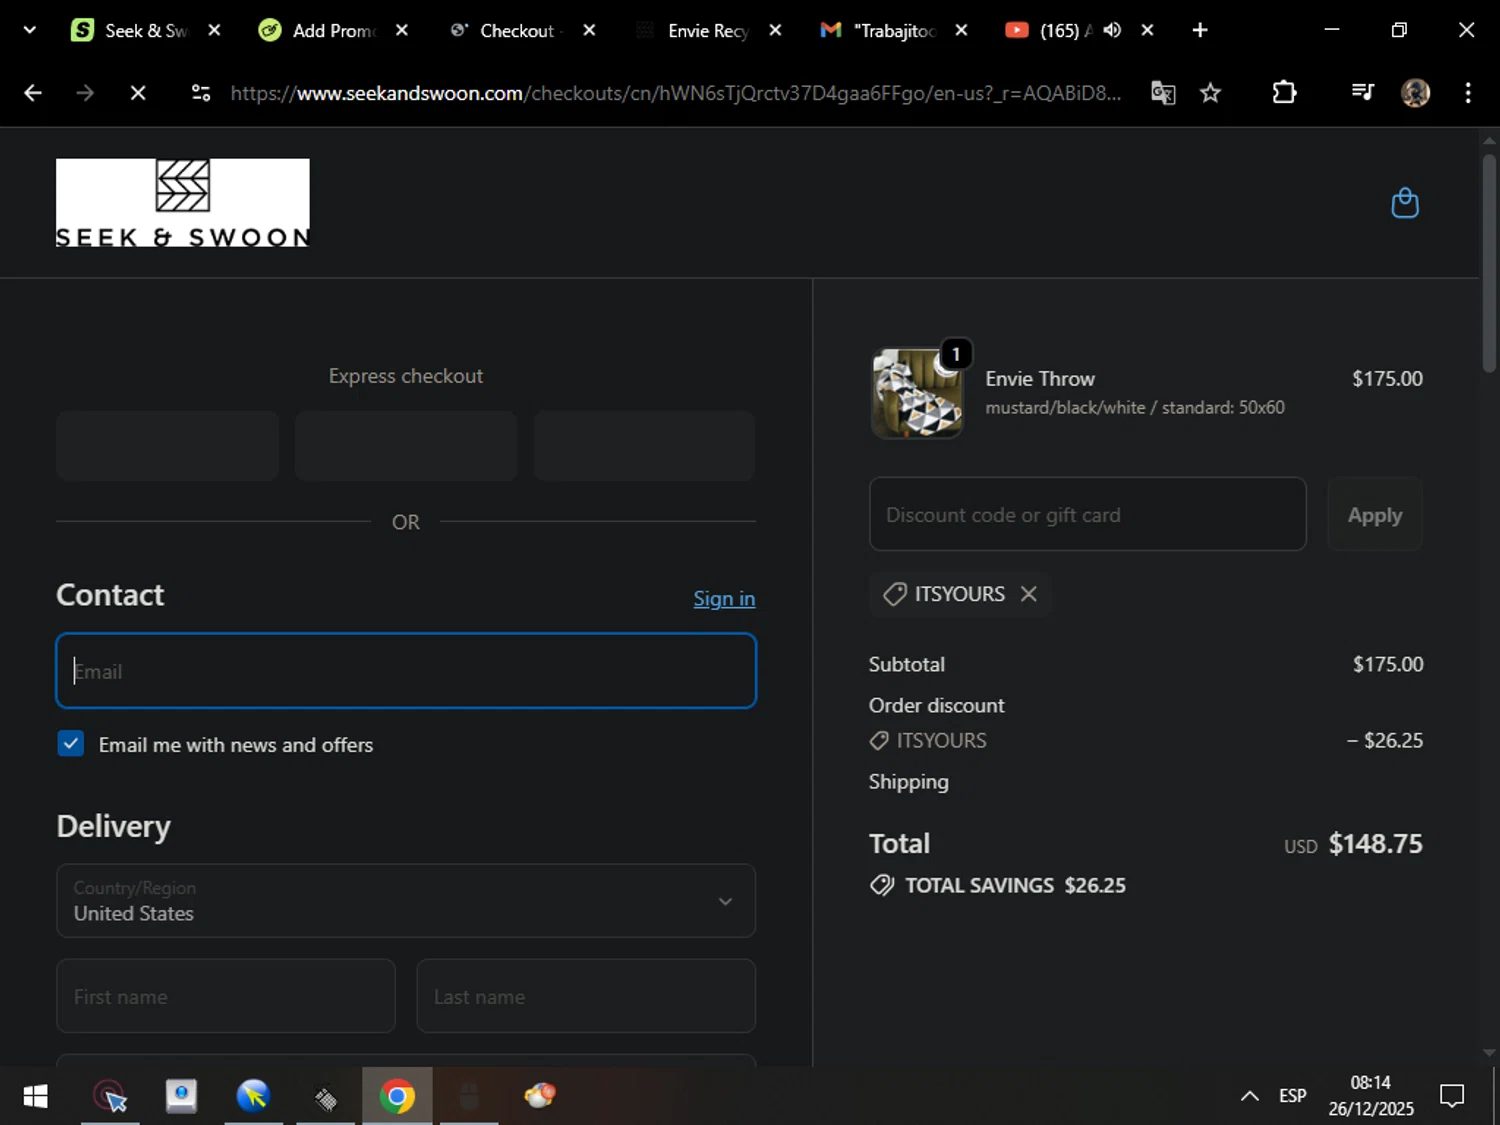Bookmark this page with the star icon
Image resolution: width=1500 pixels, height=1125 pixels.
pos(1210,93)
